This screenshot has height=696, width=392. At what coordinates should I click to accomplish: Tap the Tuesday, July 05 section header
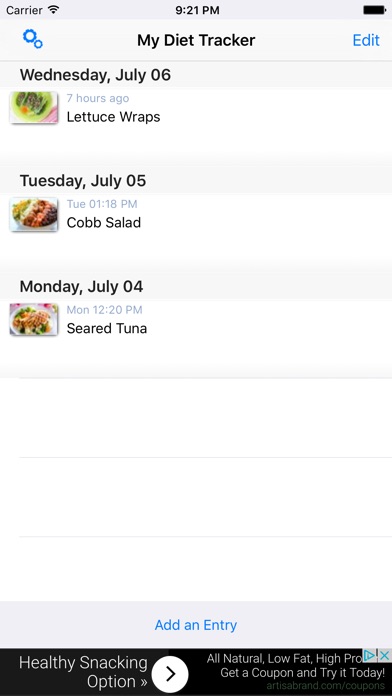pos(196,181)
